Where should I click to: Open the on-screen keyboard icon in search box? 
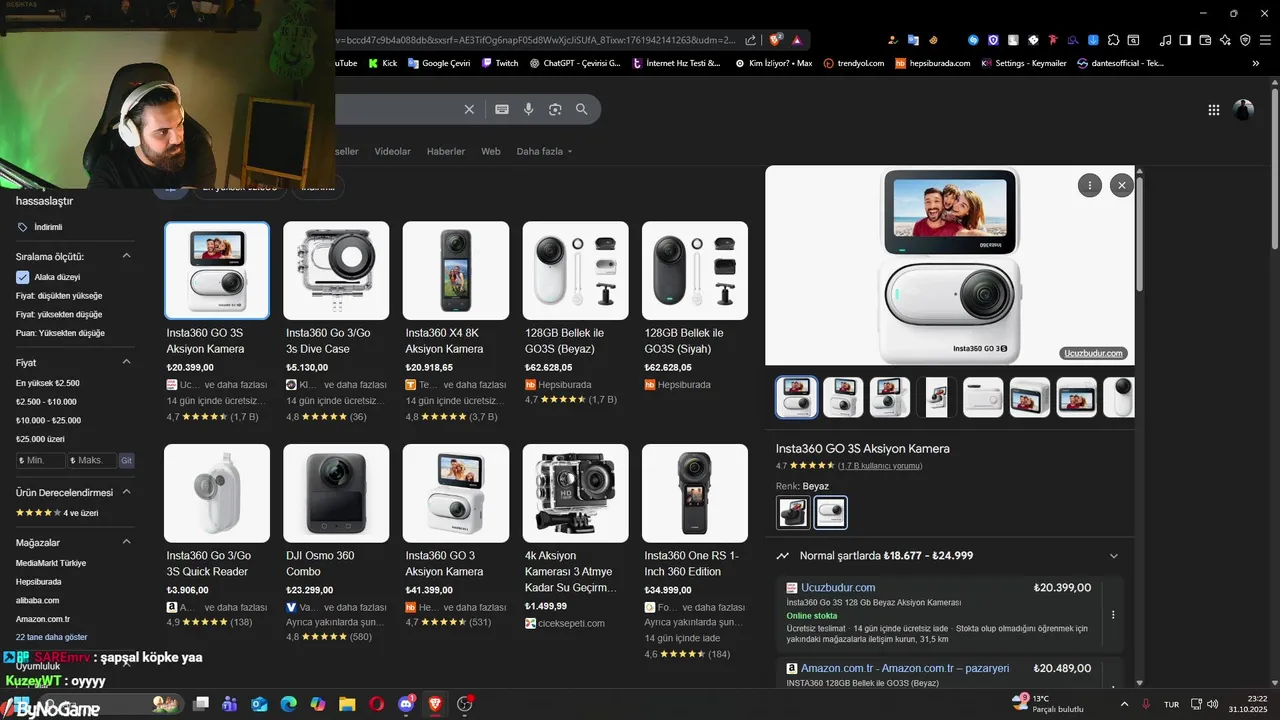[x=502, y=109]
